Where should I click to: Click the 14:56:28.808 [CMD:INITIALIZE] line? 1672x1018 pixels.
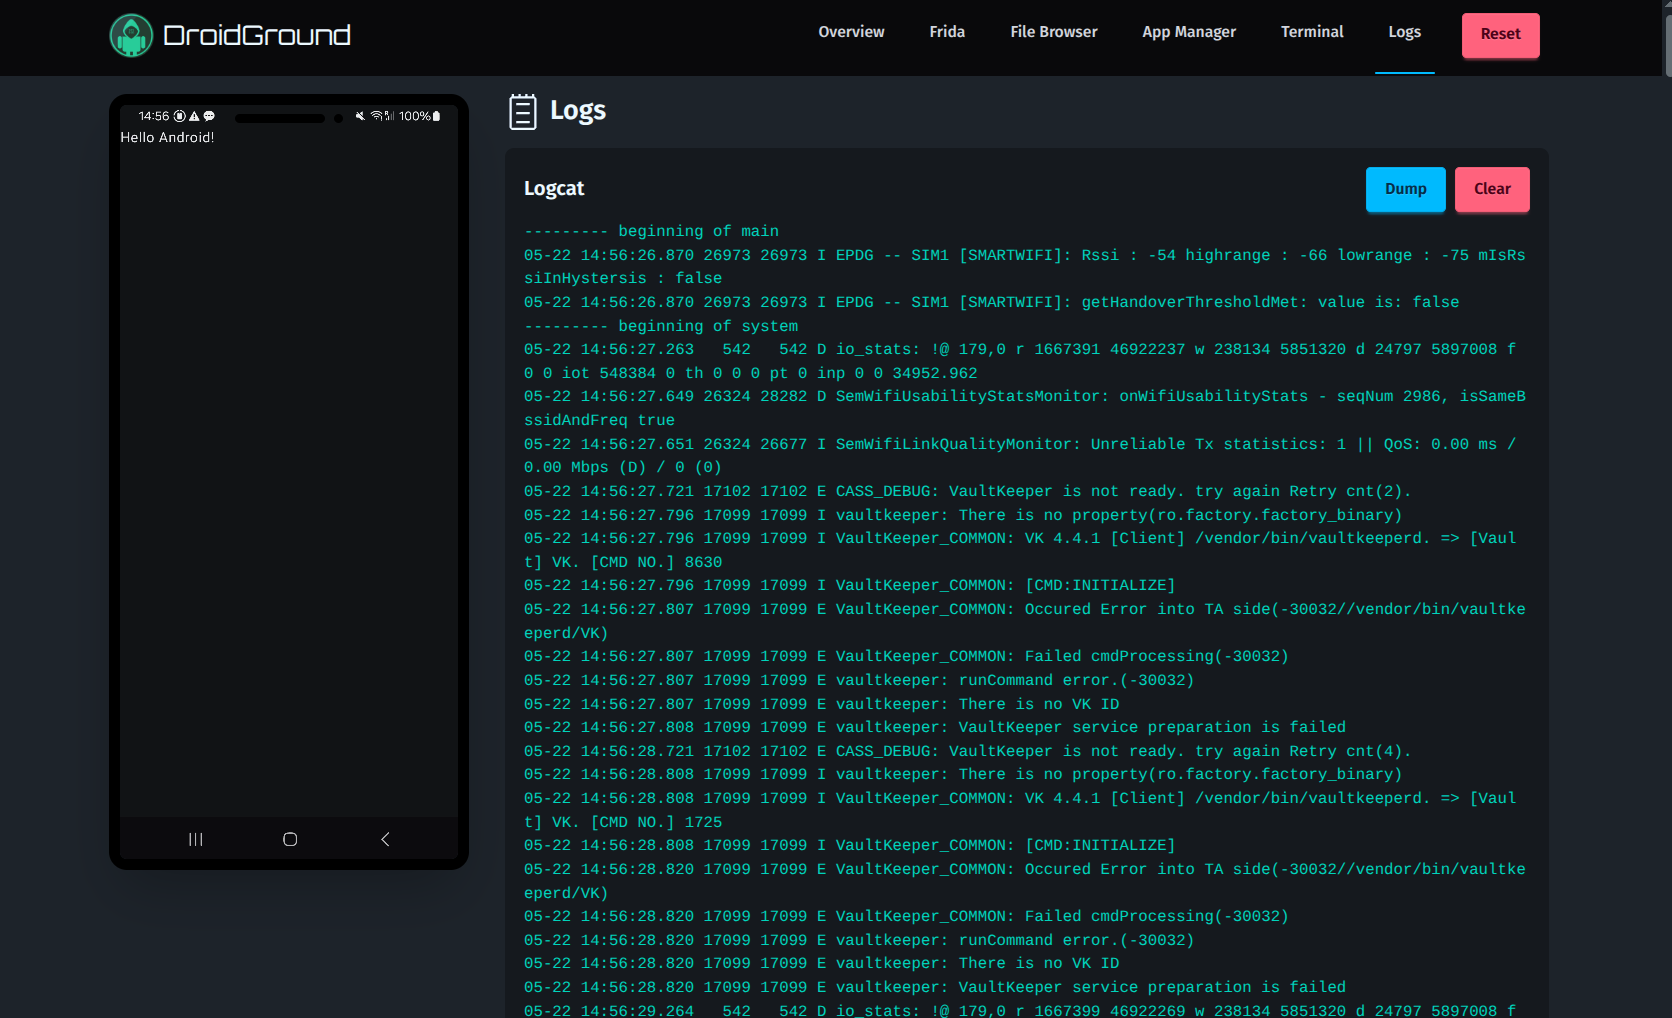(849, 845)
